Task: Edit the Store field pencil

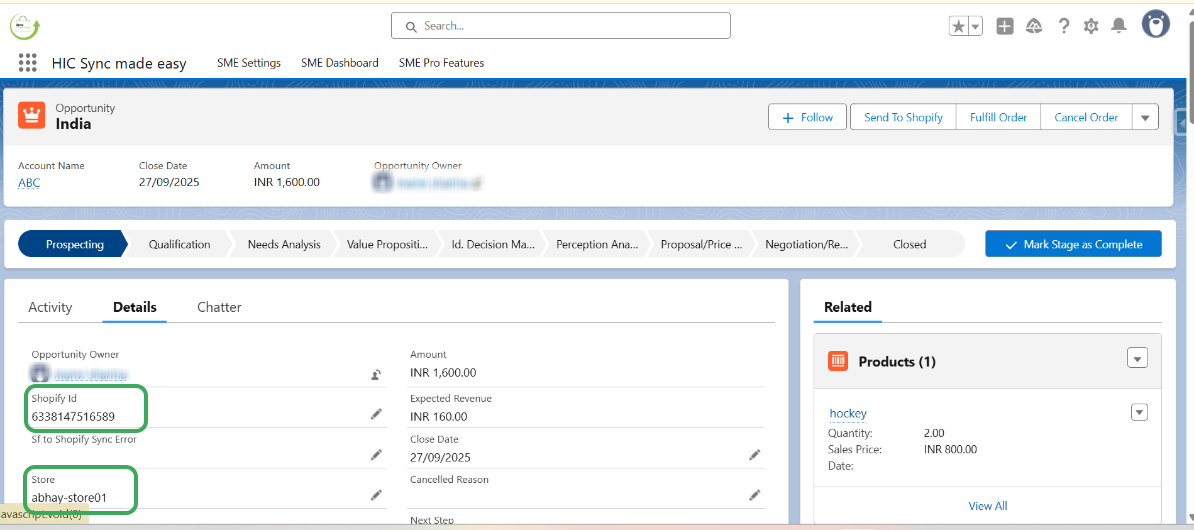Action: [376, 495]
